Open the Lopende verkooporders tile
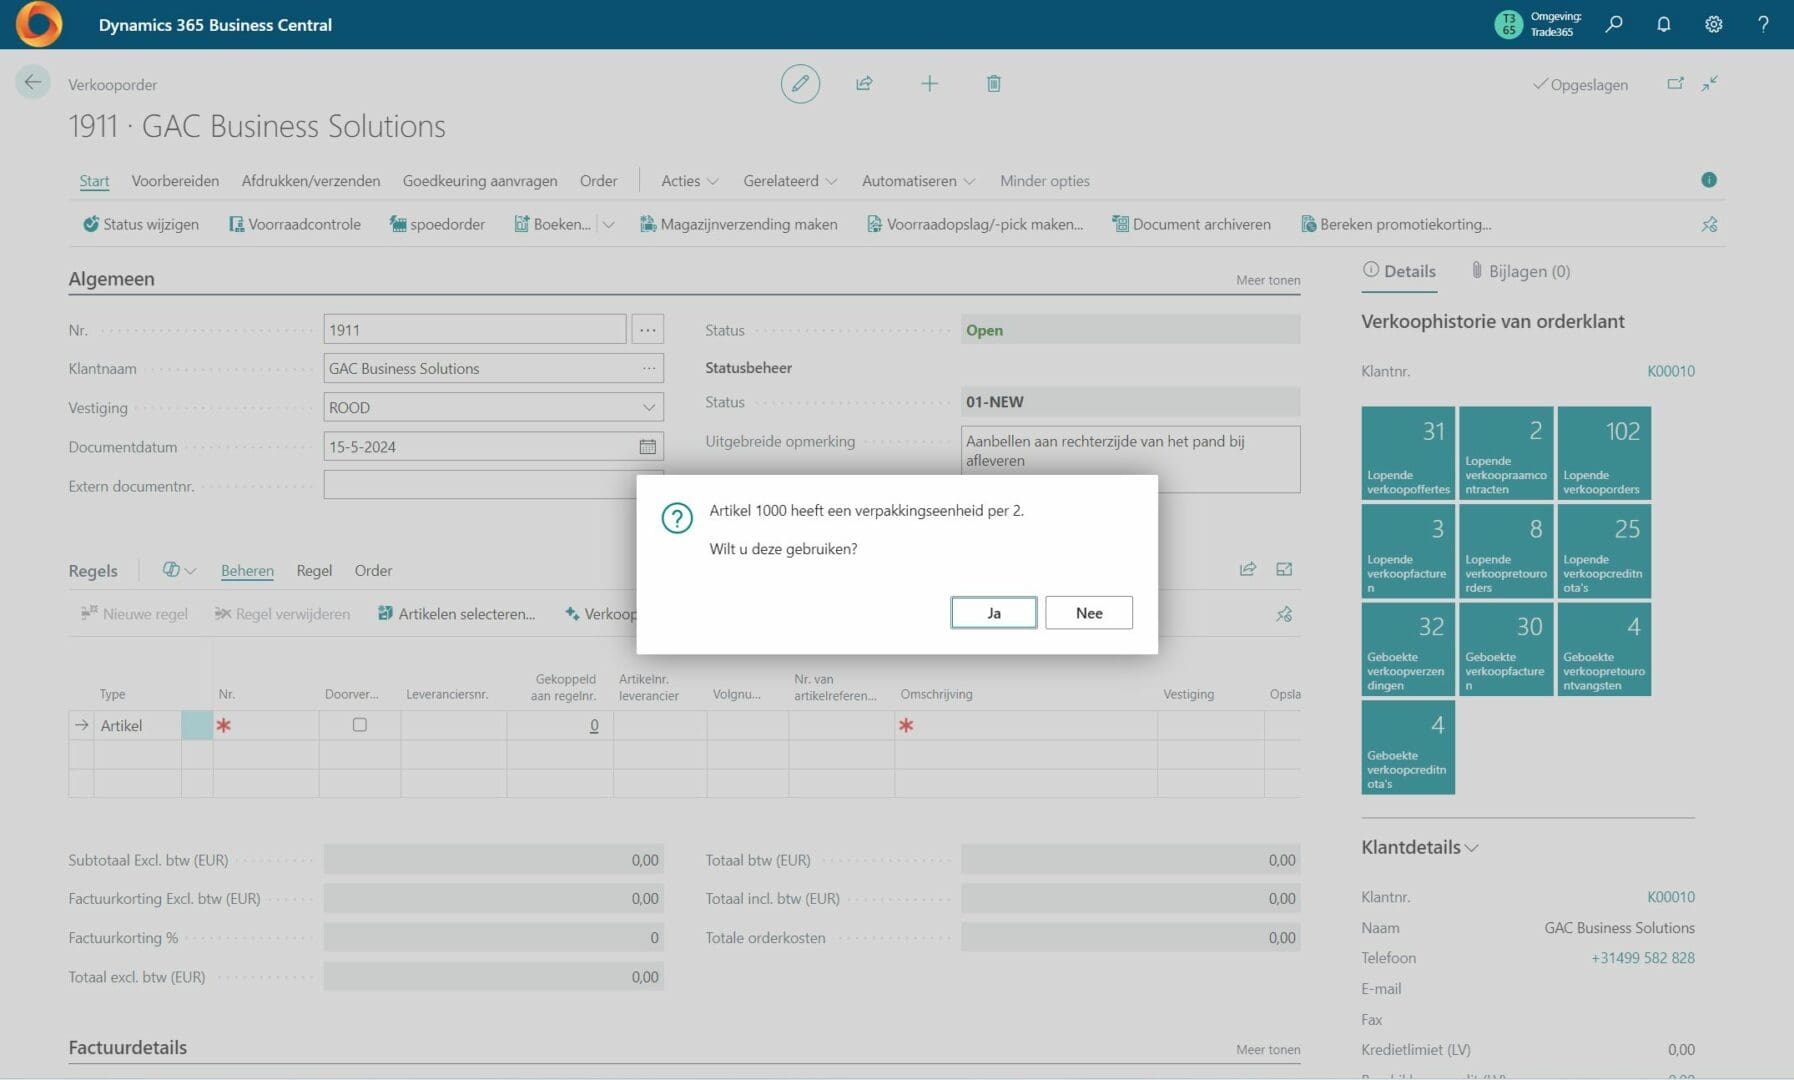This screenshot has height=1080, width=1794. coord(1603,453)
